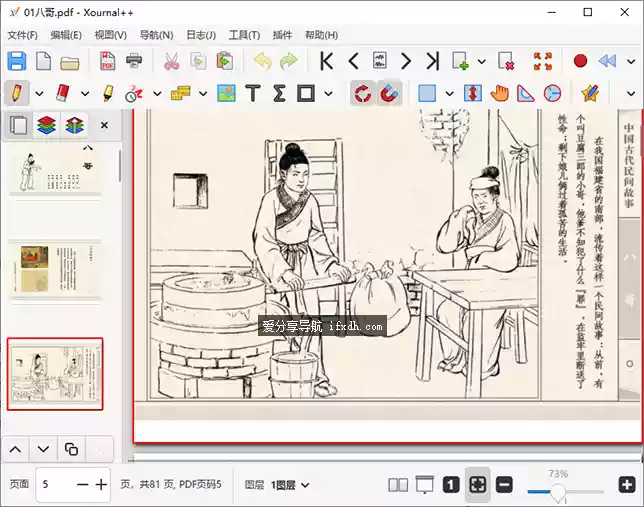Delete current page icon
Image resolution: width=644 pixels, height=507 pixels.
click(506, 61)
